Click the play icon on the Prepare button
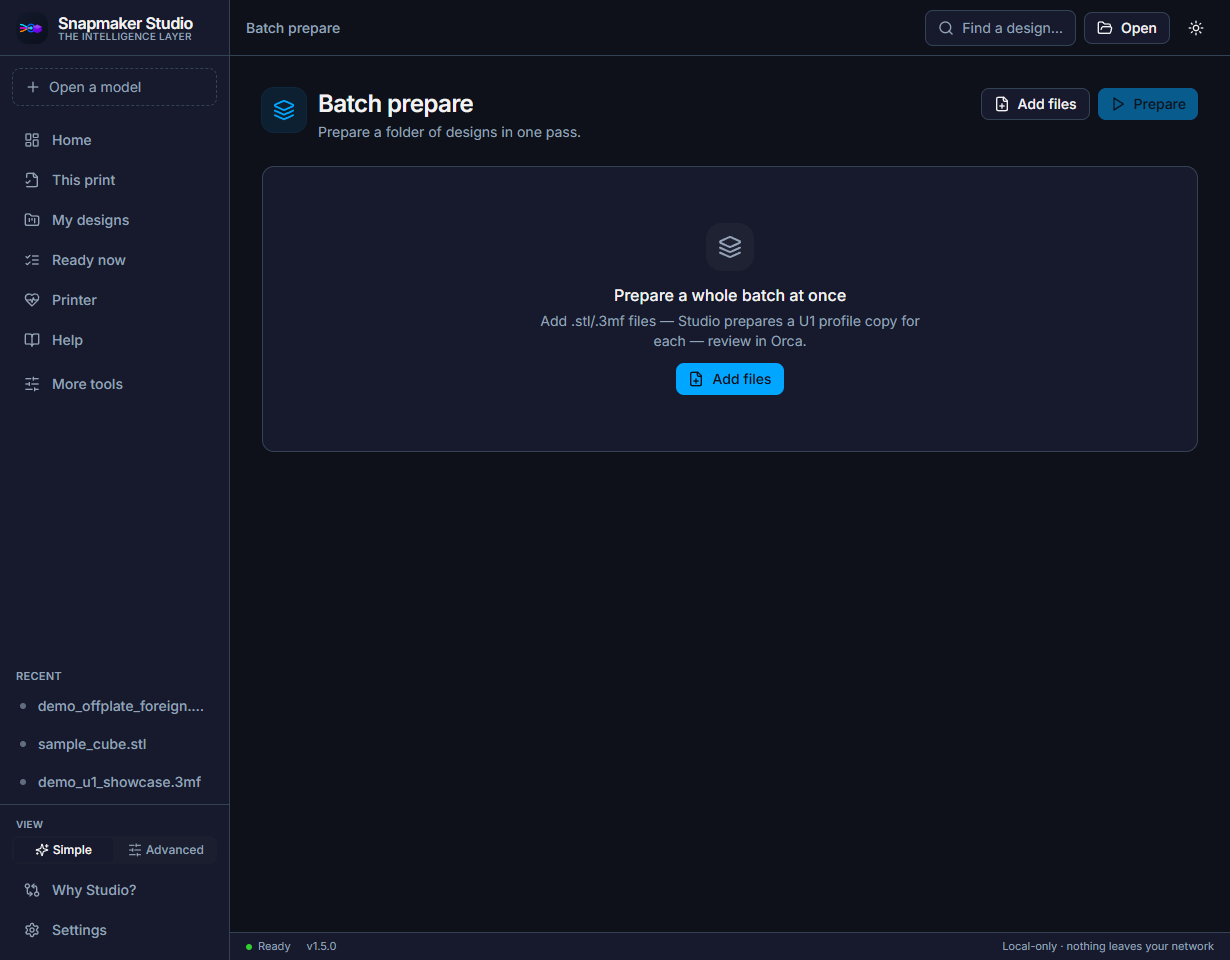Screen dimensions: 1230x960 1119,104
